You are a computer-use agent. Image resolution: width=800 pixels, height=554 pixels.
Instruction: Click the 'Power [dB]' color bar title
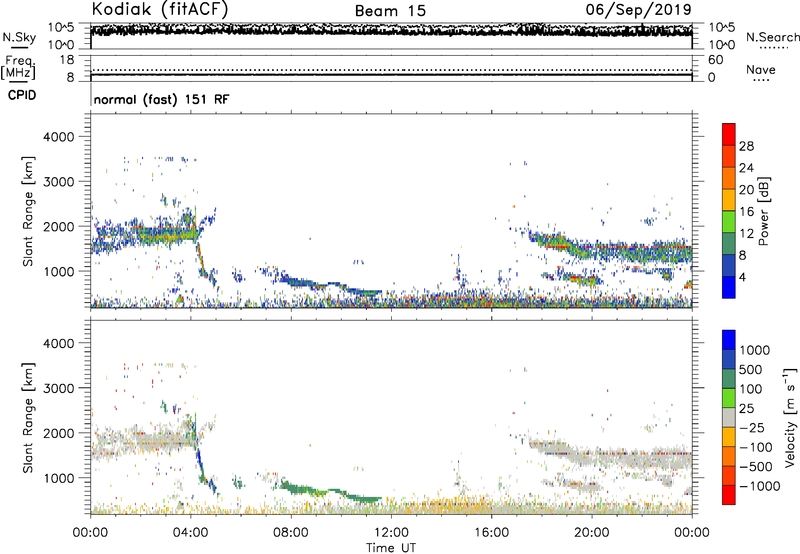click(x=763, y=211)
